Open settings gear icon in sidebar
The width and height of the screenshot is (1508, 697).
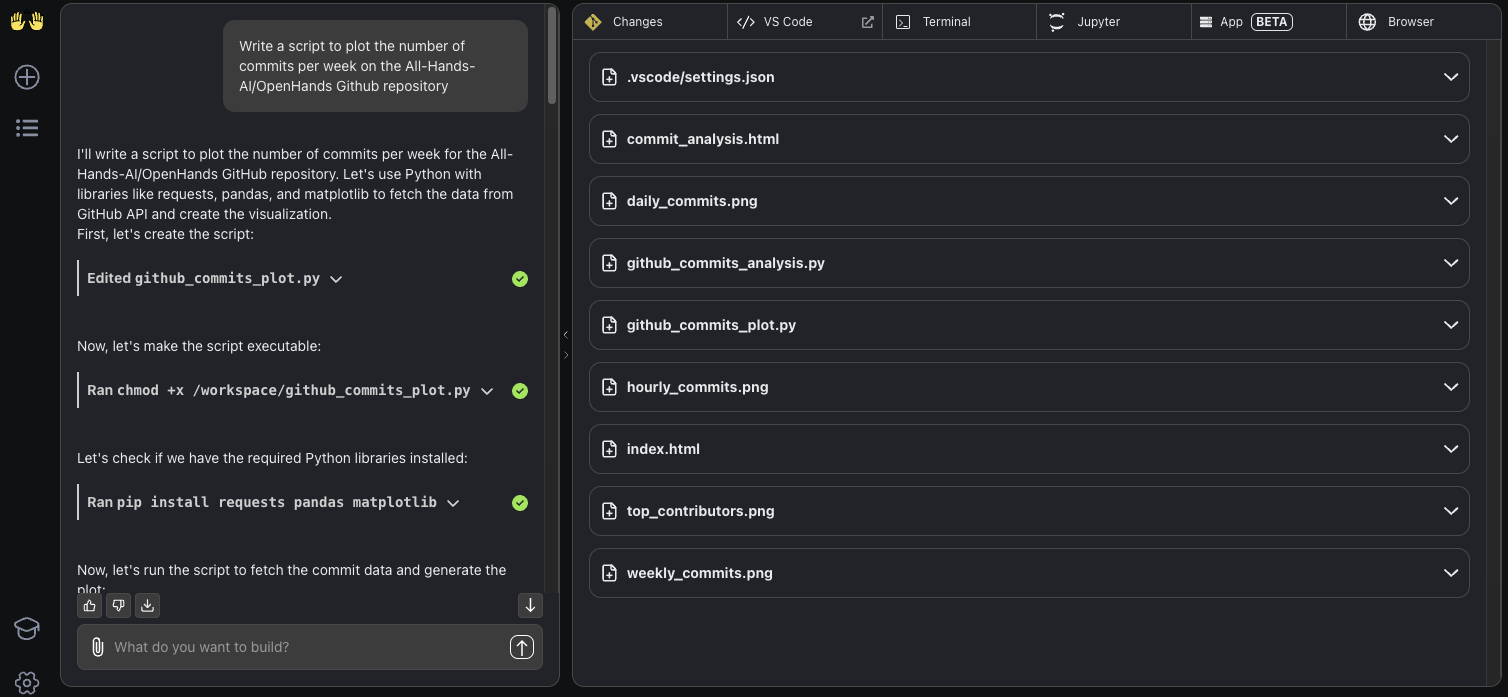(x=27, y=683)
